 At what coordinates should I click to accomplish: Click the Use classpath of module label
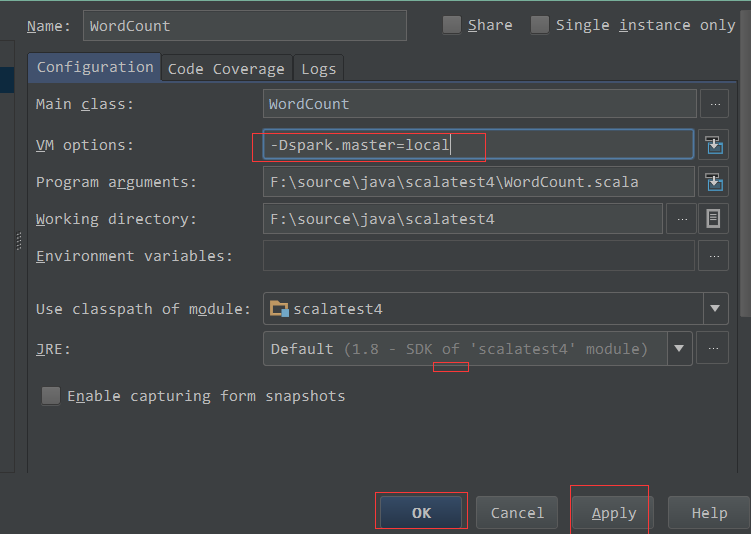143,309
